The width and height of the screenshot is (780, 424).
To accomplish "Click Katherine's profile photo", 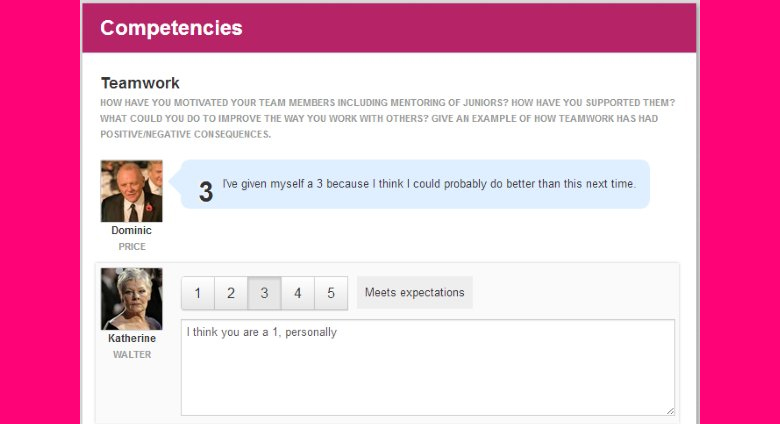I will point(131,299).
